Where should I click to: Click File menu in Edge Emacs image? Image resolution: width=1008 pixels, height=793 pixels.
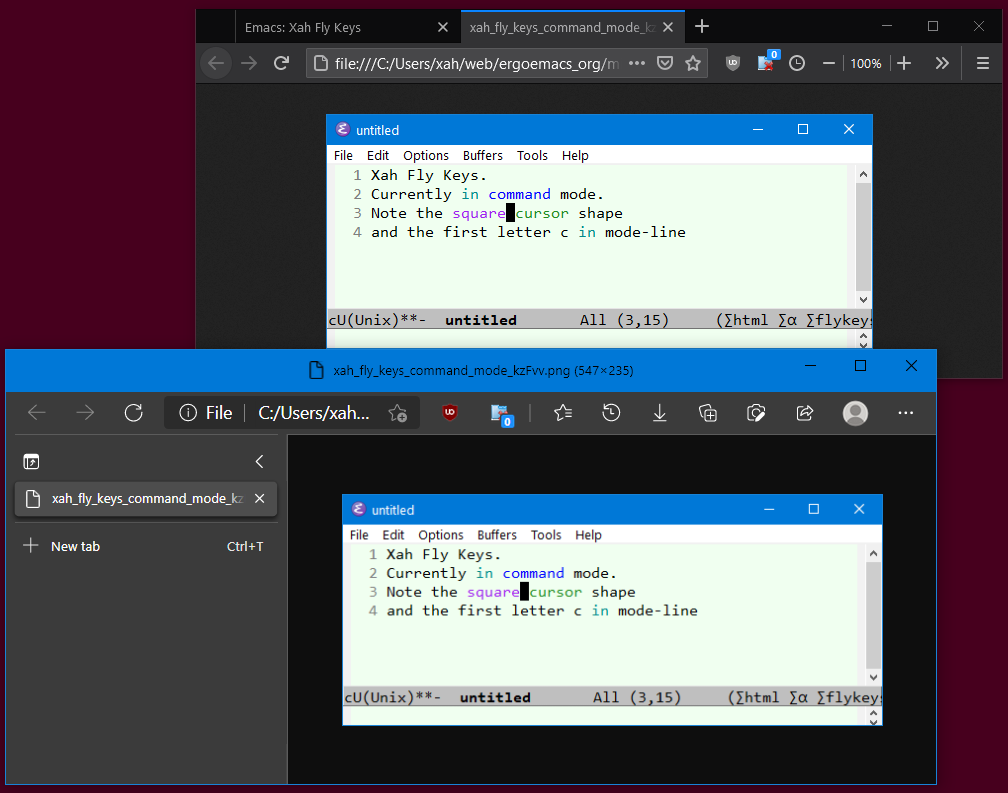pos(359,535)
